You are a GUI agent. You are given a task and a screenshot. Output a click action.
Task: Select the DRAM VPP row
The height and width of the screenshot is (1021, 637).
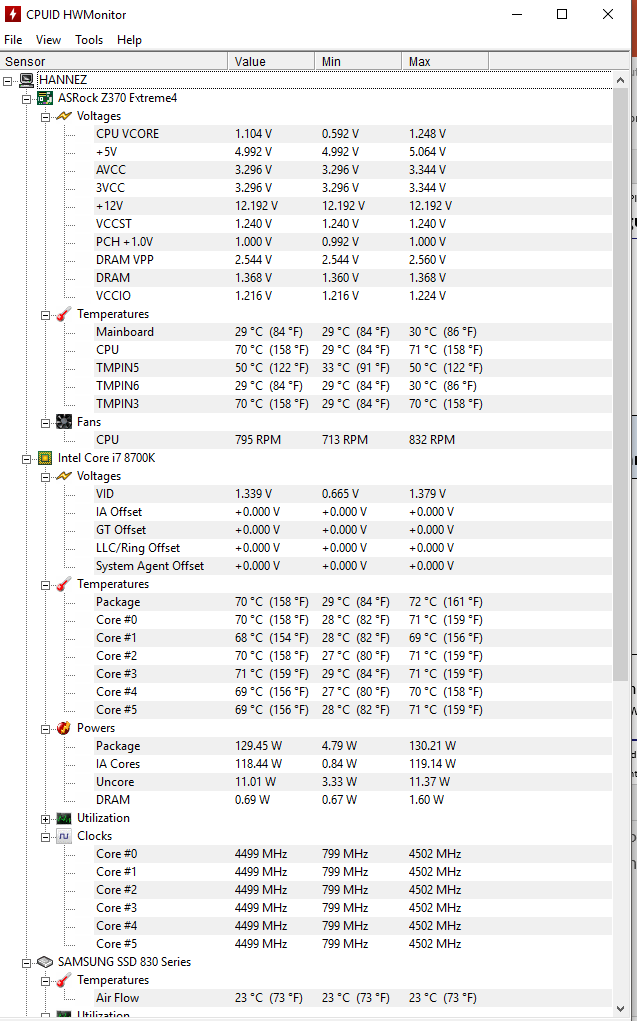(x=352, y=260)
